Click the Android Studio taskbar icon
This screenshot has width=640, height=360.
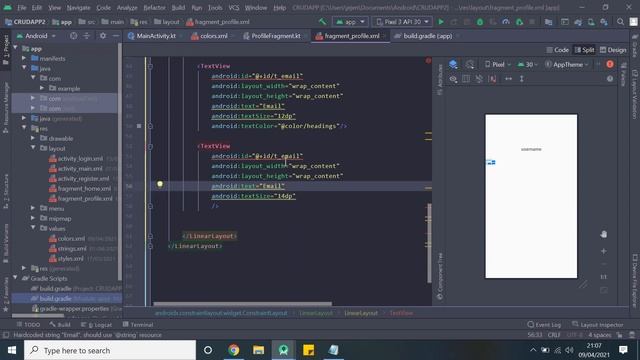(x=283, y=350)
